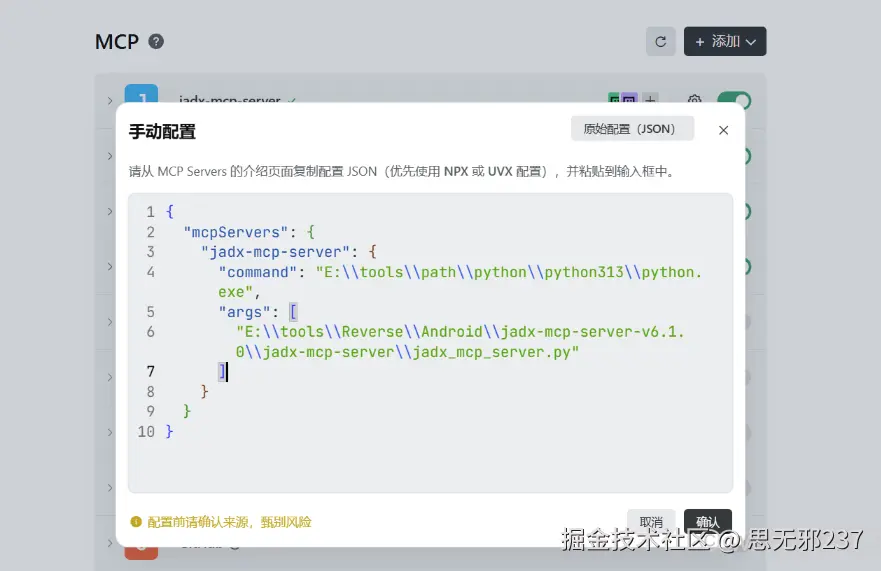This screenshot has height=571, width=881.
Task: Click the "args" key in JSON
Action: (245, 312)
